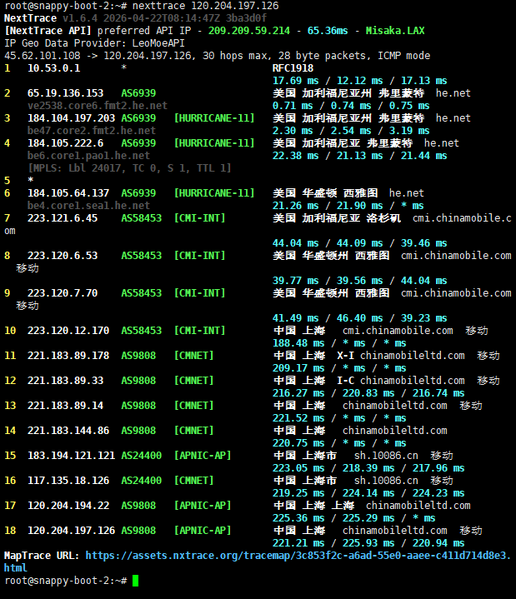Click source IP 45.62.101.108
516x599 pixels.
(42, 56)
